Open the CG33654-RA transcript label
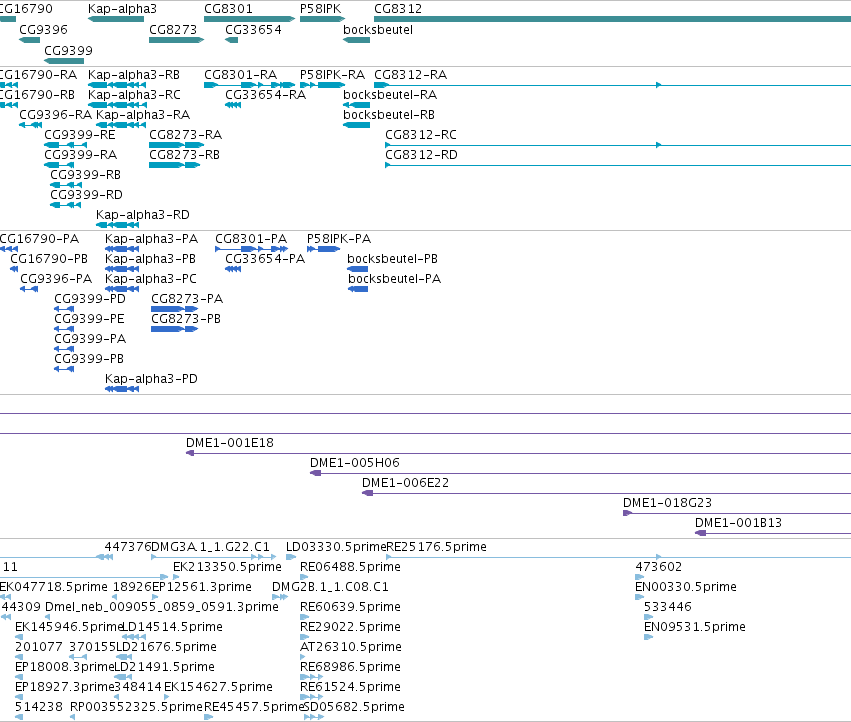 click(265, 94)
